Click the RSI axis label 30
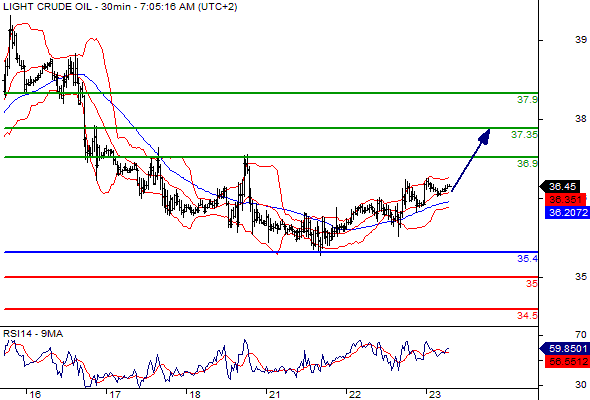The width and height of the screenshot is (590, 400). point(581,385)
